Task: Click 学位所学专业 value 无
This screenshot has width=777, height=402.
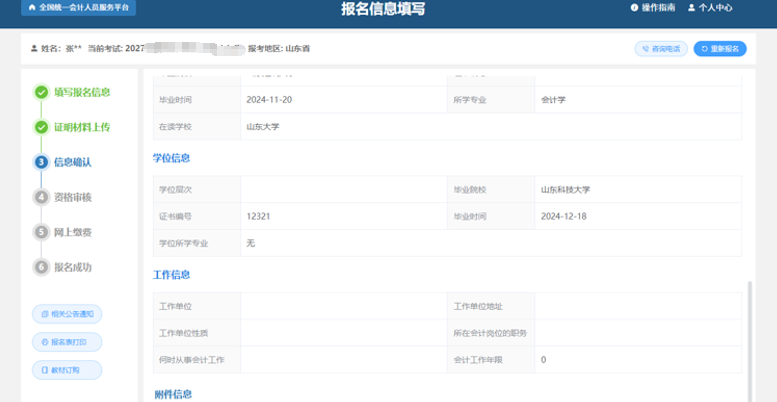Action: point(250,243)
